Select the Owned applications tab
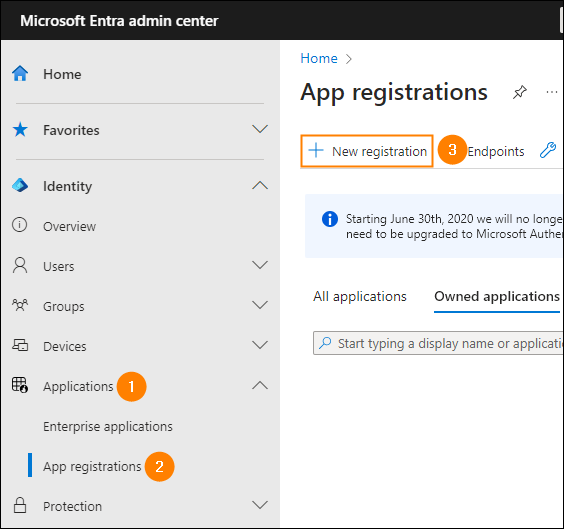Screen dimensions: 564x529 click(x=497, y=297)
